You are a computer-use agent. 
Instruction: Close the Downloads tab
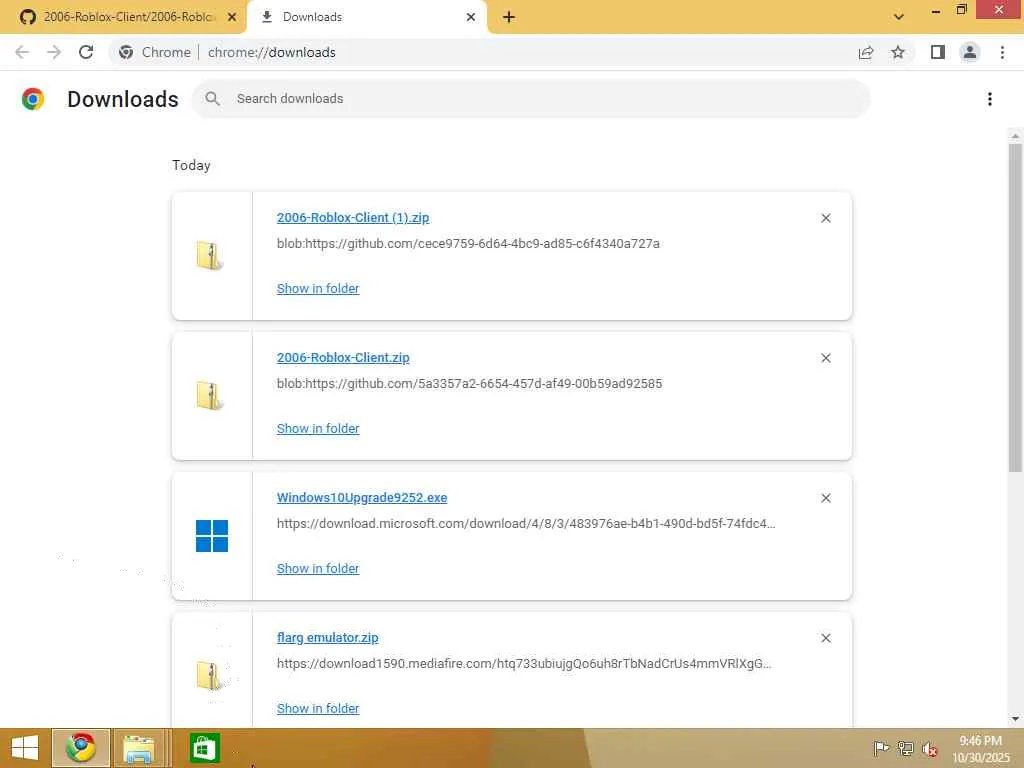[471, 17]
